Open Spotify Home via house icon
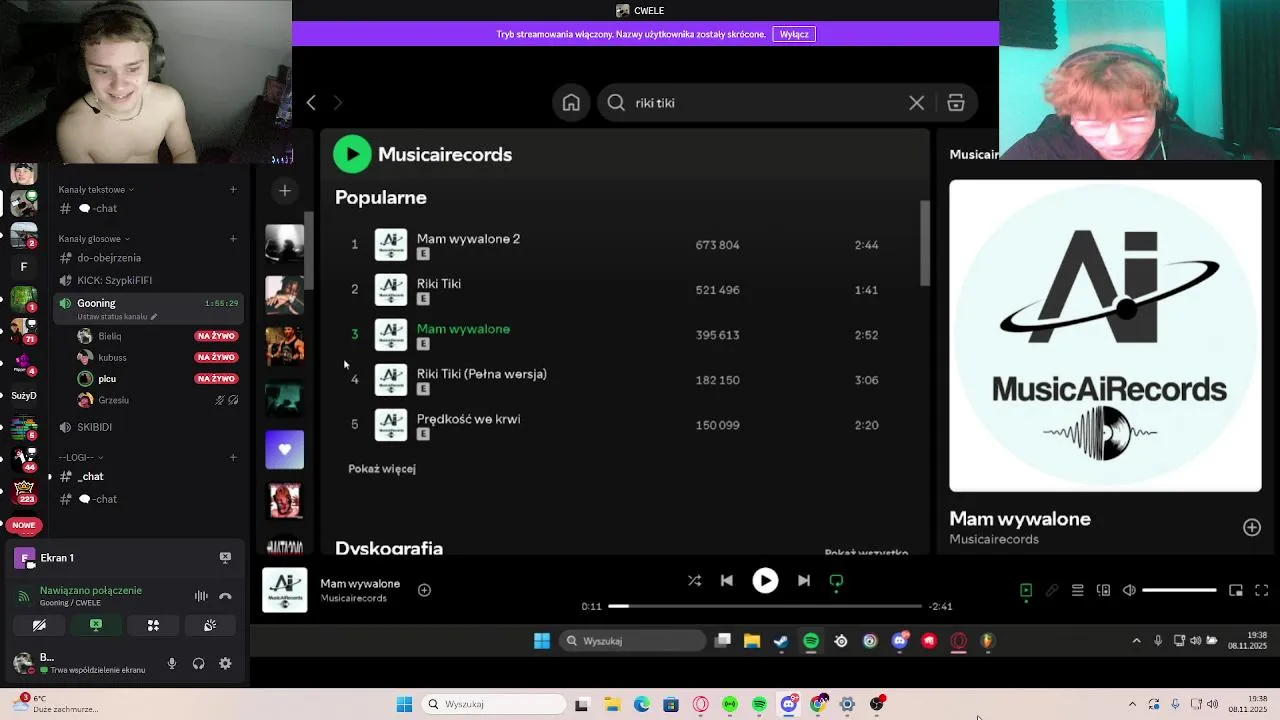This screenshot has width=1280, height=720. click(x=571, y=103)
